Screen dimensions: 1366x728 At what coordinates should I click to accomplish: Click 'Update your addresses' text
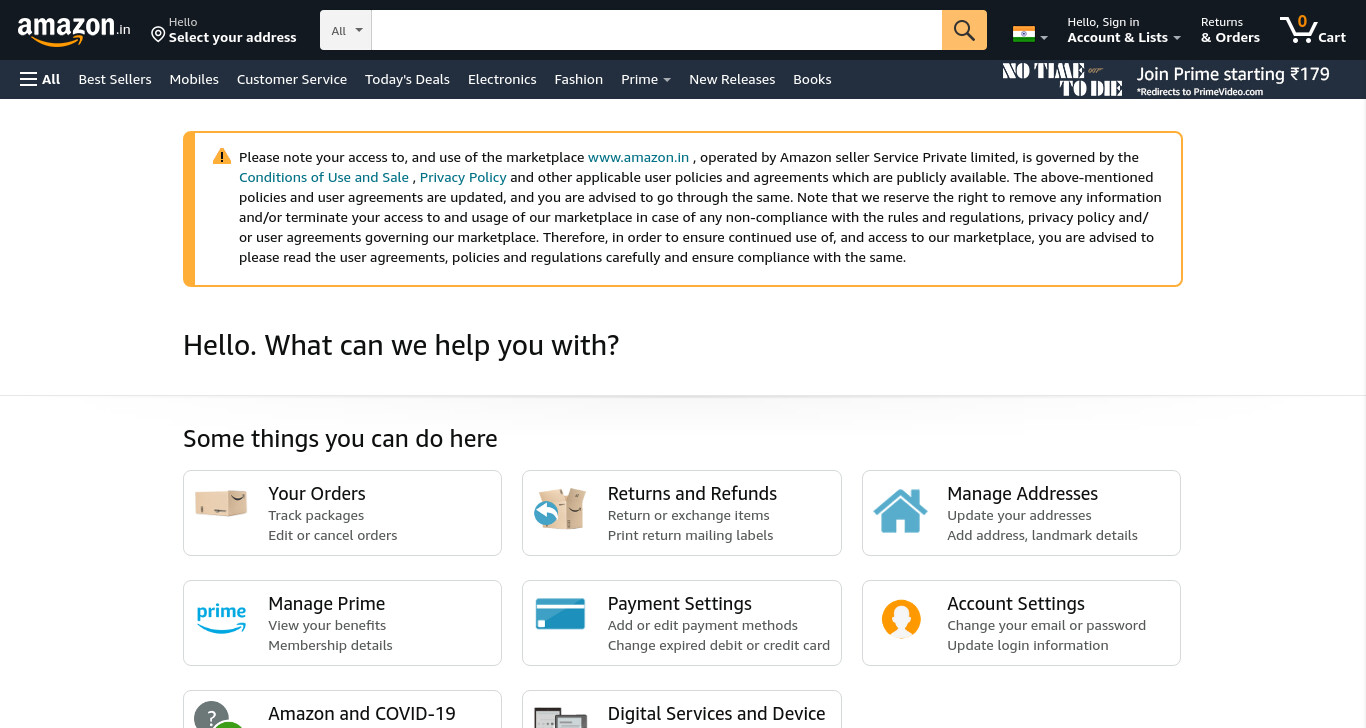tap(1019, 515)
